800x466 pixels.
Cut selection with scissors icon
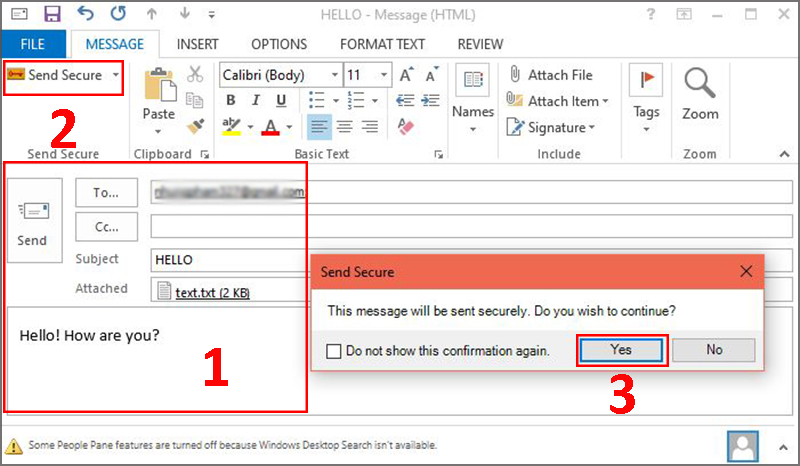[x=194, y=74]
